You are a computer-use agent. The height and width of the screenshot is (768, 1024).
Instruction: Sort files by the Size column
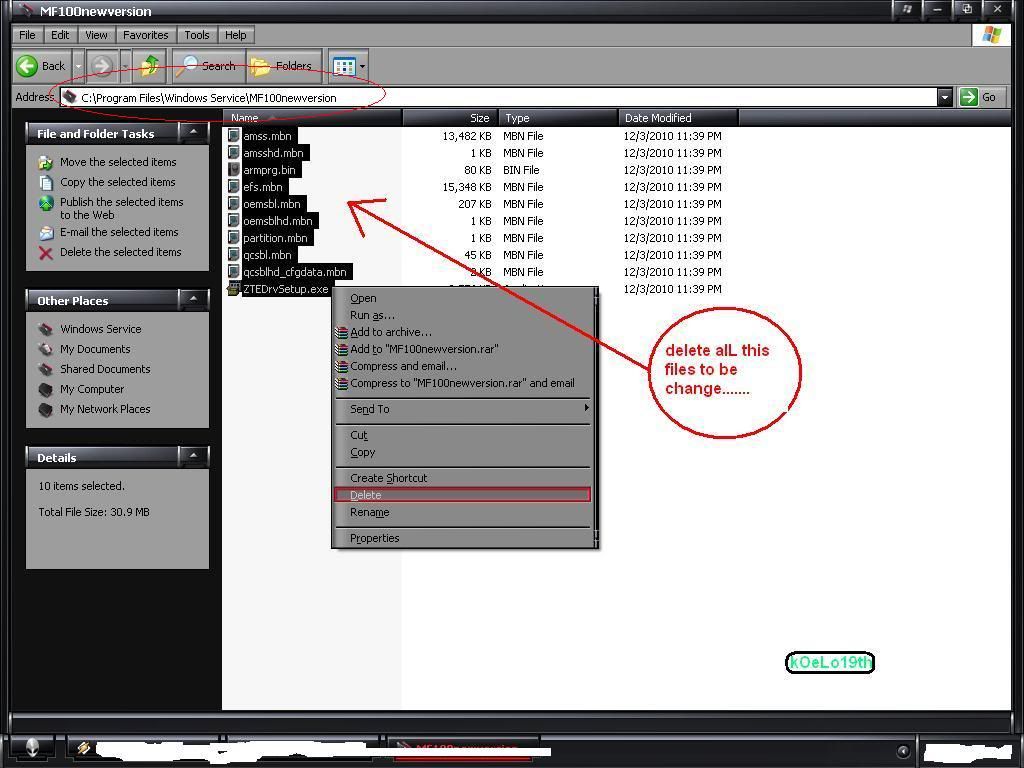[450, 118]
